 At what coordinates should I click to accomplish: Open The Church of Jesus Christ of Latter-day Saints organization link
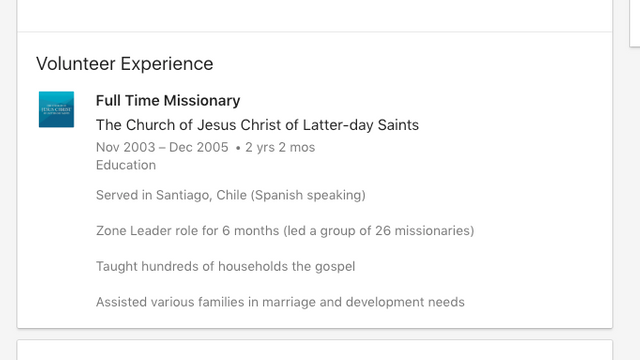point(257,125)
